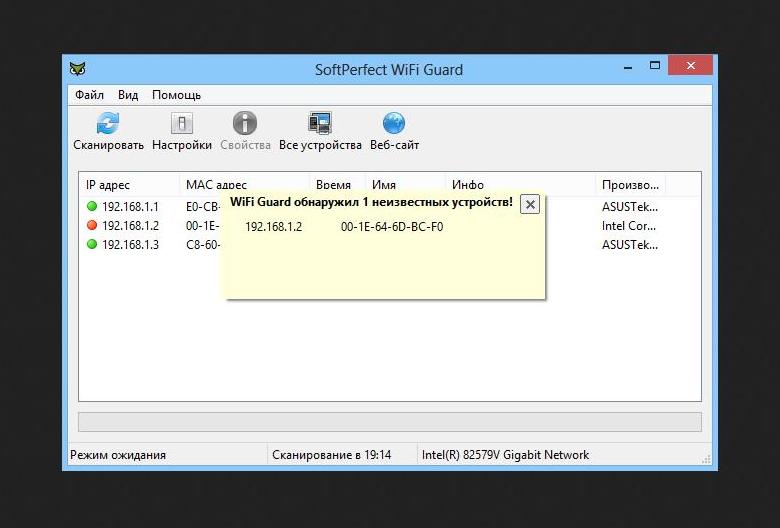Click the Intel Cor... manufacturer cell
The image size is (780, 528).
coord(629,226)
